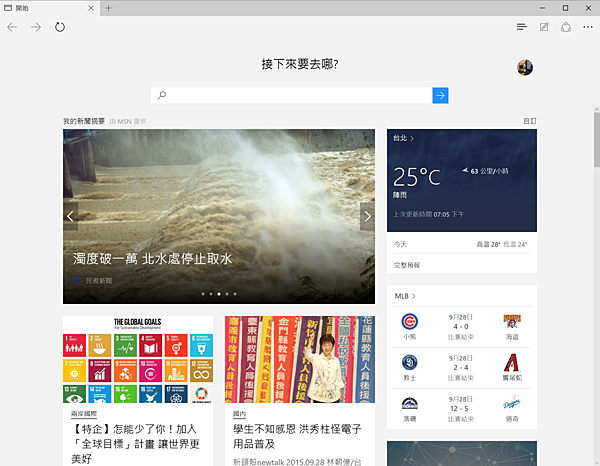The image size is (600, 466).
Task: Click the 響尾蛇 Diamondbacks team logo
Action: click(512, 362)
